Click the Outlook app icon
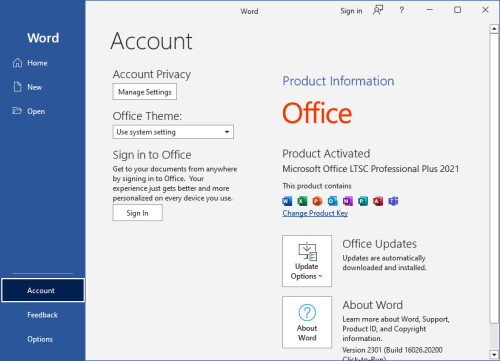 332,201
